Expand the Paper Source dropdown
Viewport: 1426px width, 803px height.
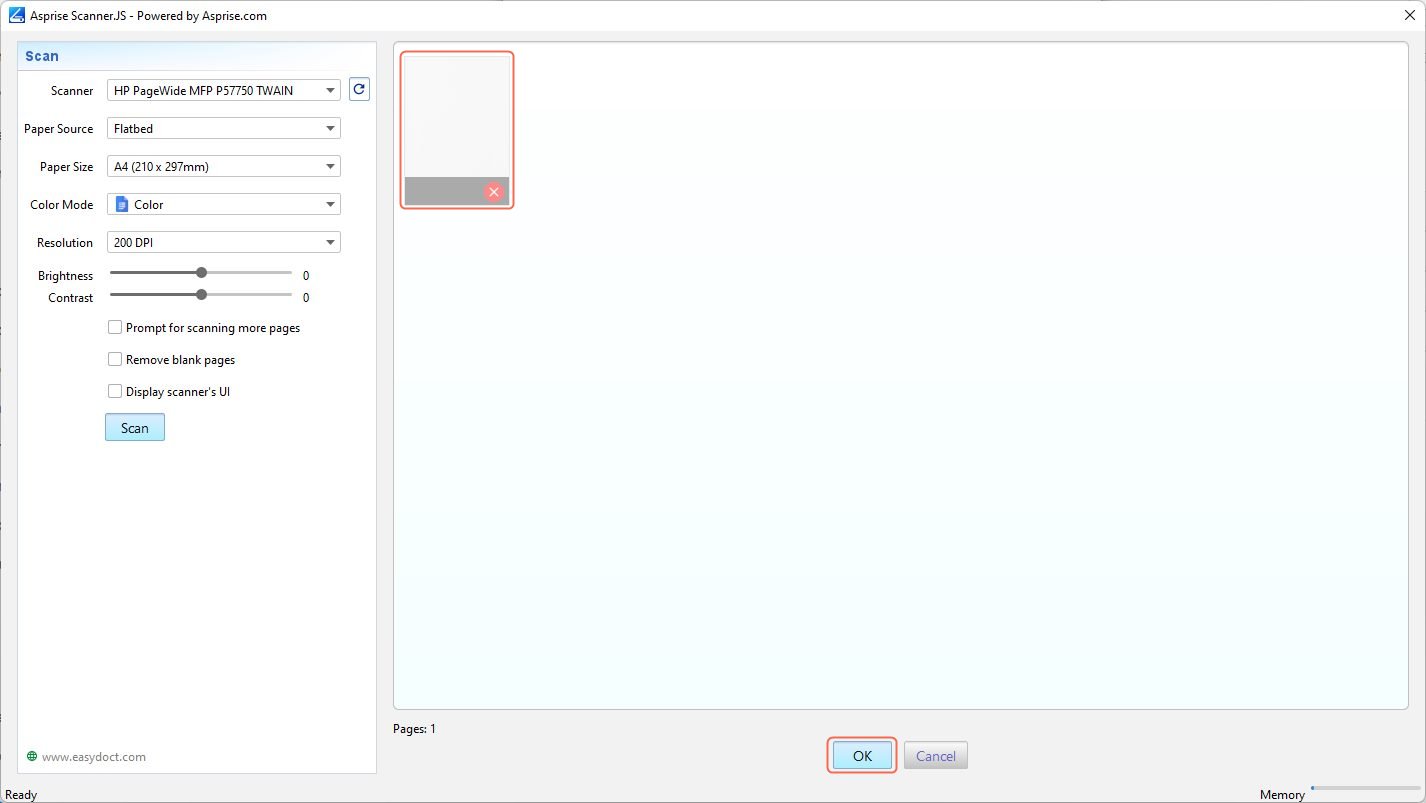223,129
